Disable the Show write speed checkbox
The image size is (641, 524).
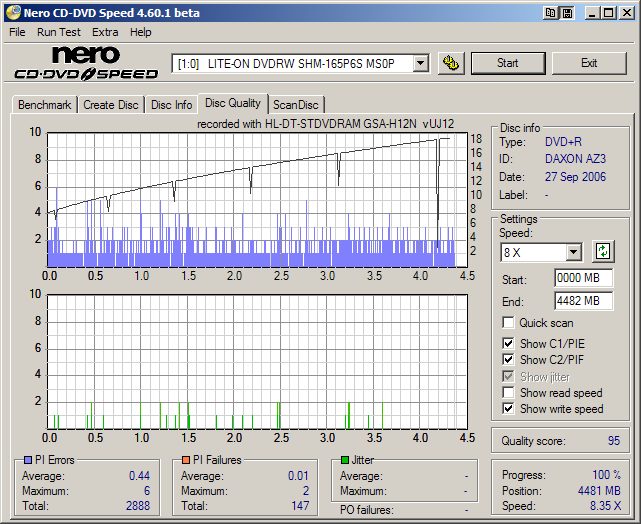pos(508,408)
